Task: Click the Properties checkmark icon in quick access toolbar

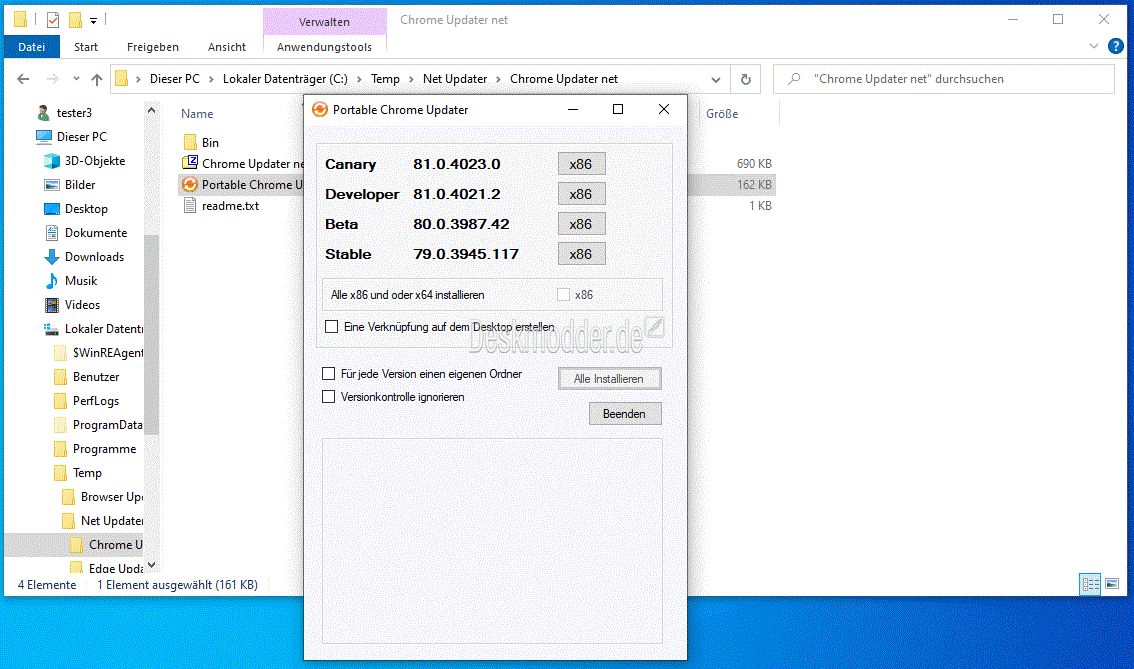Action: [x=53, y=20]
